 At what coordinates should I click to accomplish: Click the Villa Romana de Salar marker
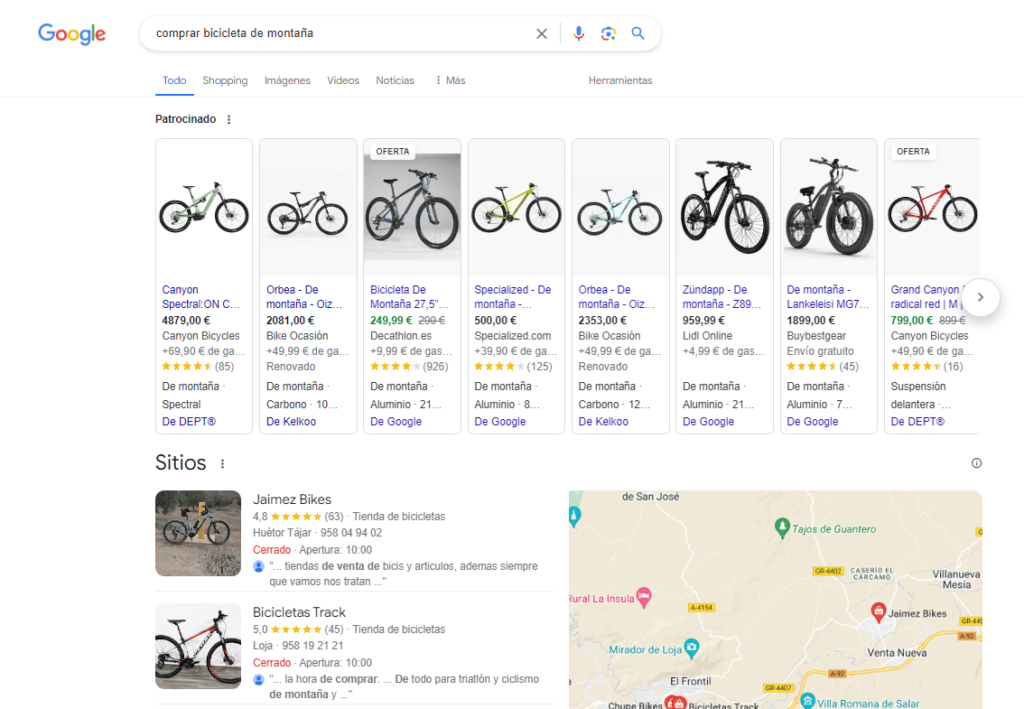coord(808,701)
